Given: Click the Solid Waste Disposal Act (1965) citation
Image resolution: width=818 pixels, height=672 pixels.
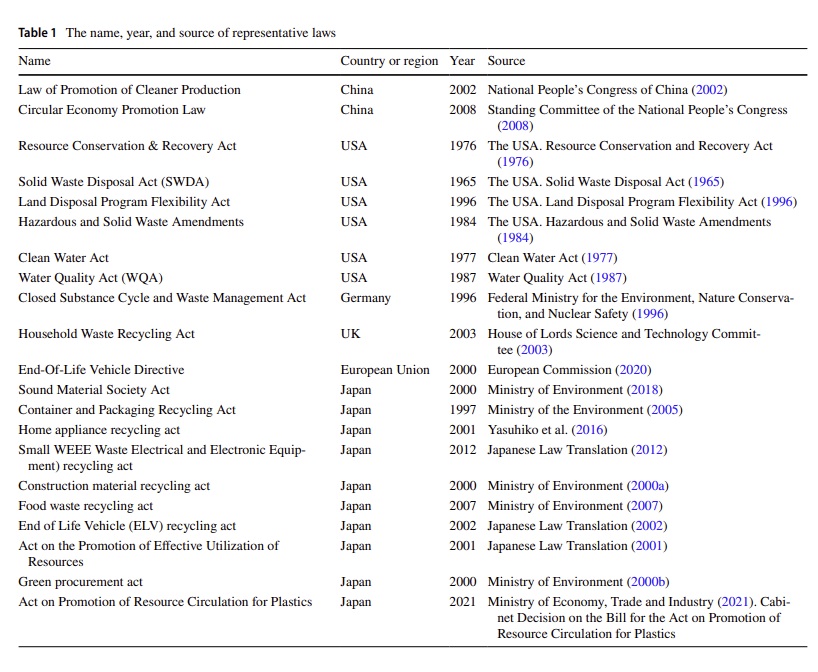Looking at the screenshot, I should [x=706, y=182].
